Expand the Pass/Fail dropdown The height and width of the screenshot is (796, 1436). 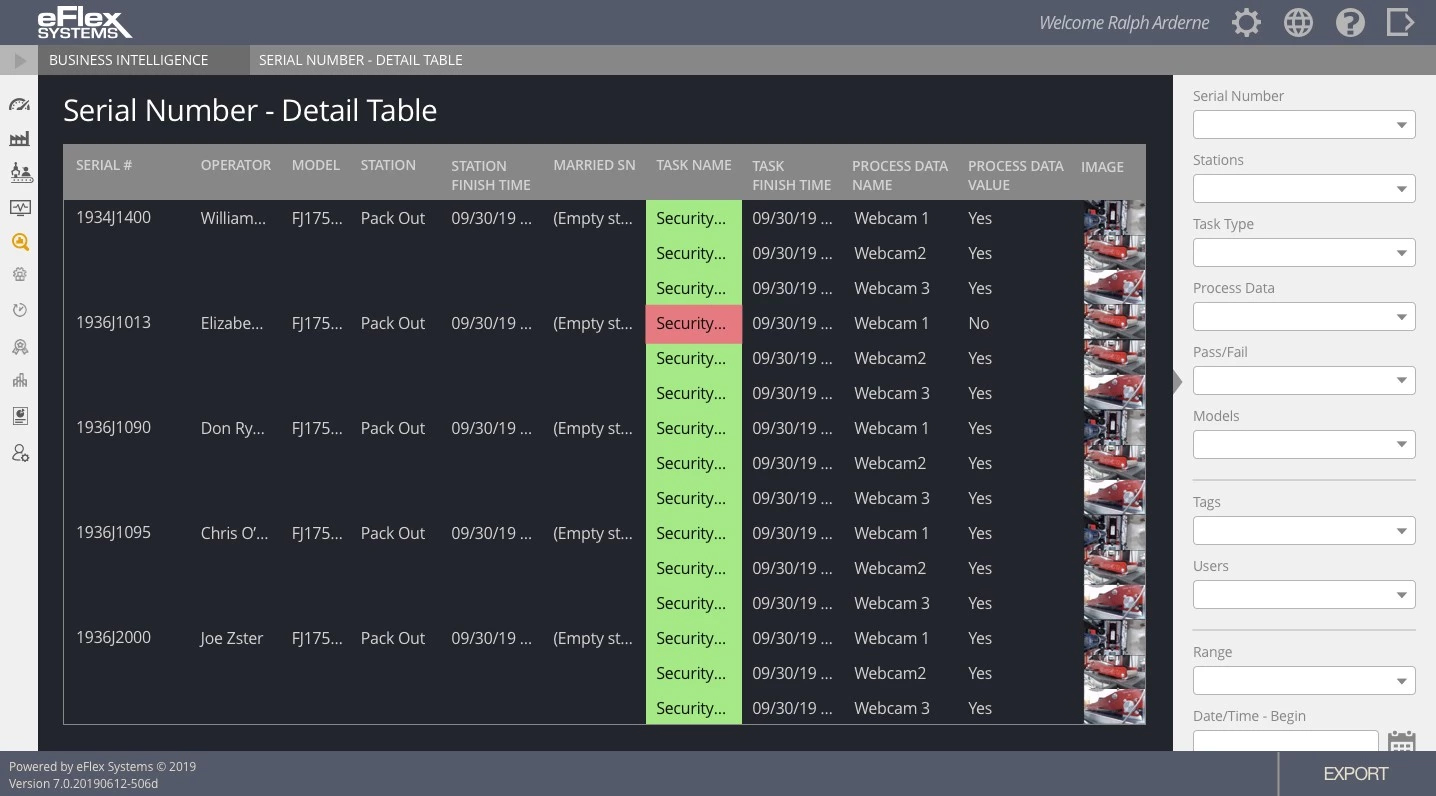tap(1304, 380)
